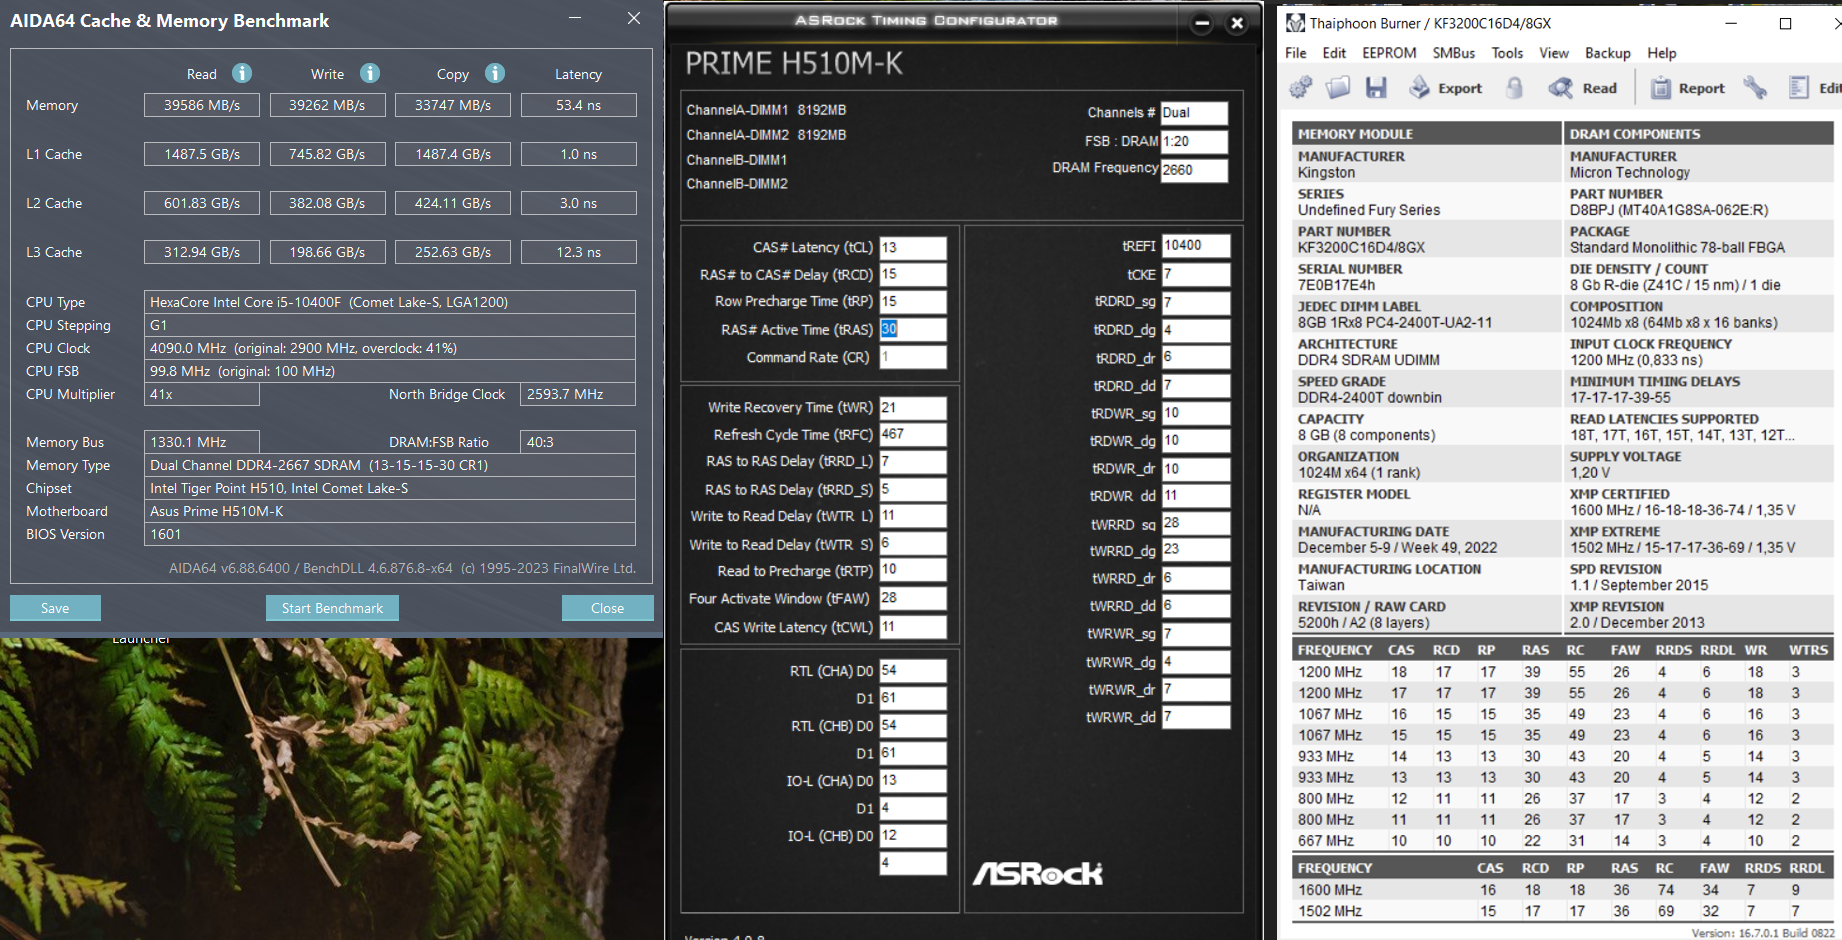Click the info icon next to Write

[x=370, y=73]
